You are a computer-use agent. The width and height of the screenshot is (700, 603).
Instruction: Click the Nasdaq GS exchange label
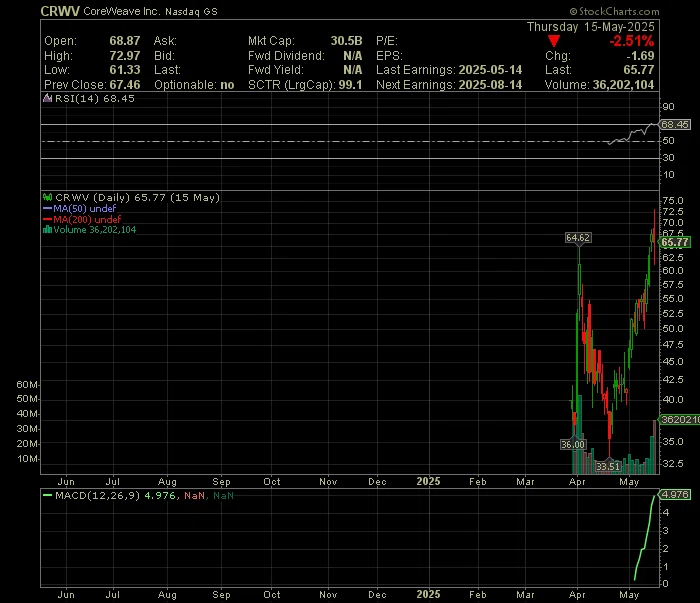[191, 12]
